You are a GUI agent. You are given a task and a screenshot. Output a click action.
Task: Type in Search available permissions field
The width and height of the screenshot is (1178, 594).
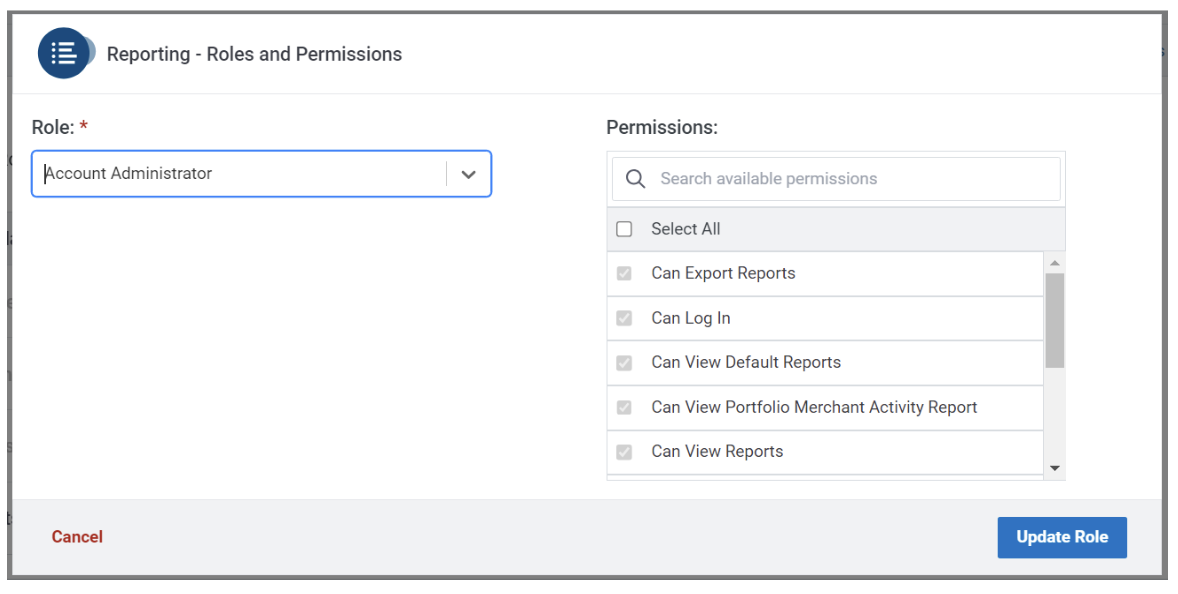pos(850,179)
